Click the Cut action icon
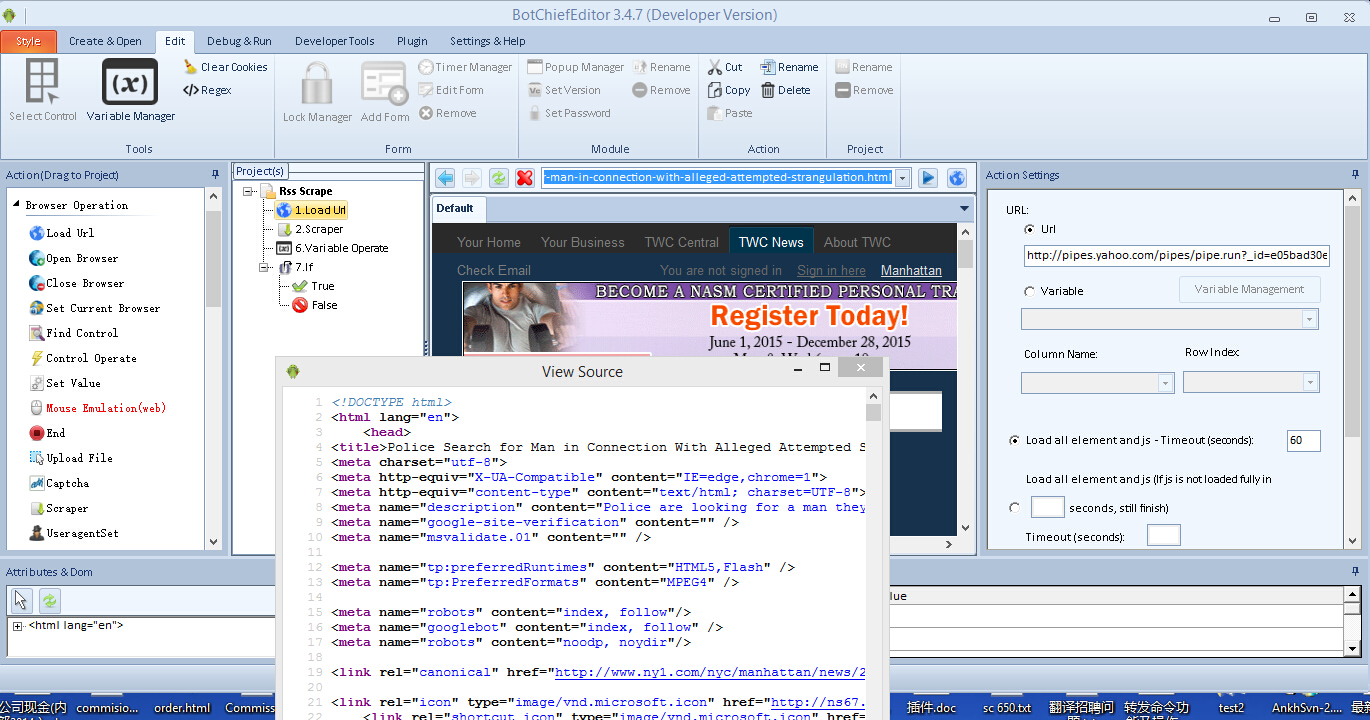1370x720 pixels. click(715, 67)
